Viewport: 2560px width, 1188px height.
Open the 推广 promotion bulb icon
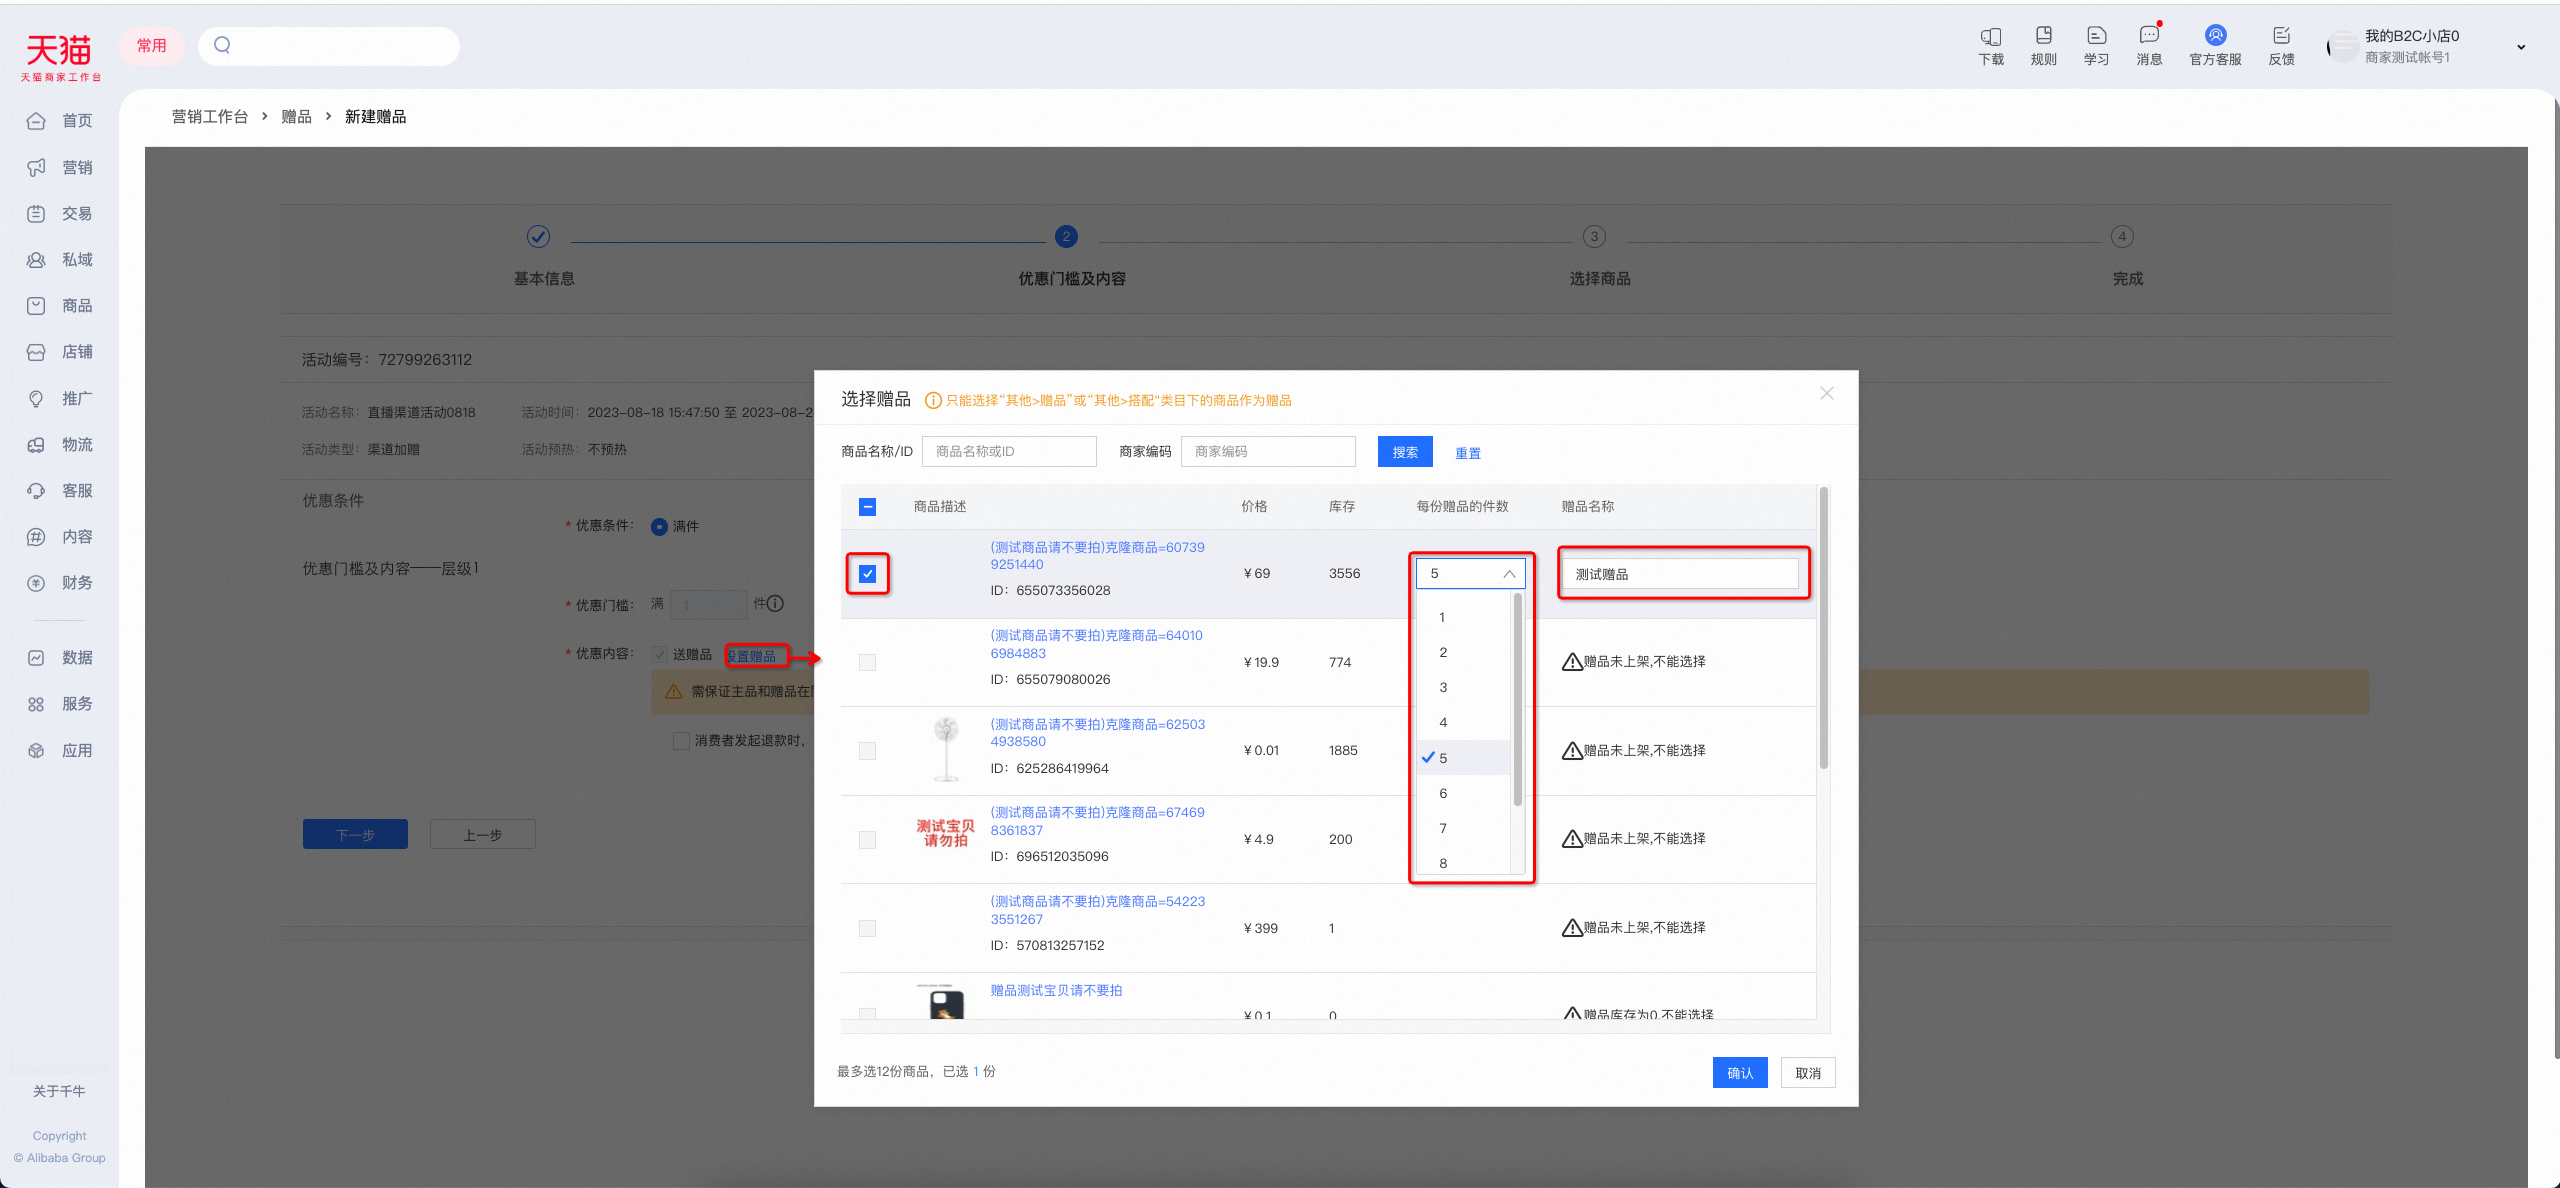tap(36, 398)
